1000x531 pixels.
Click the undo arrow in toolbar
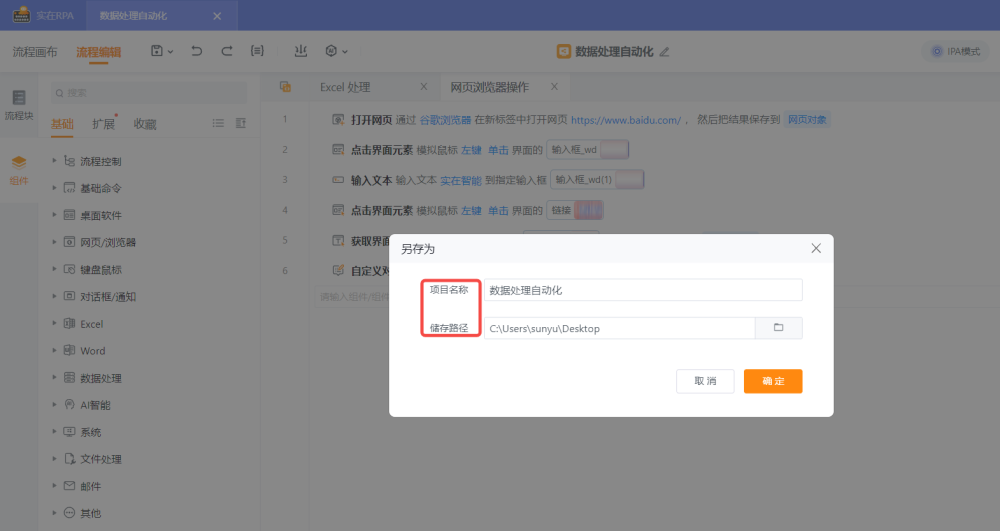[x=197, y=51]
